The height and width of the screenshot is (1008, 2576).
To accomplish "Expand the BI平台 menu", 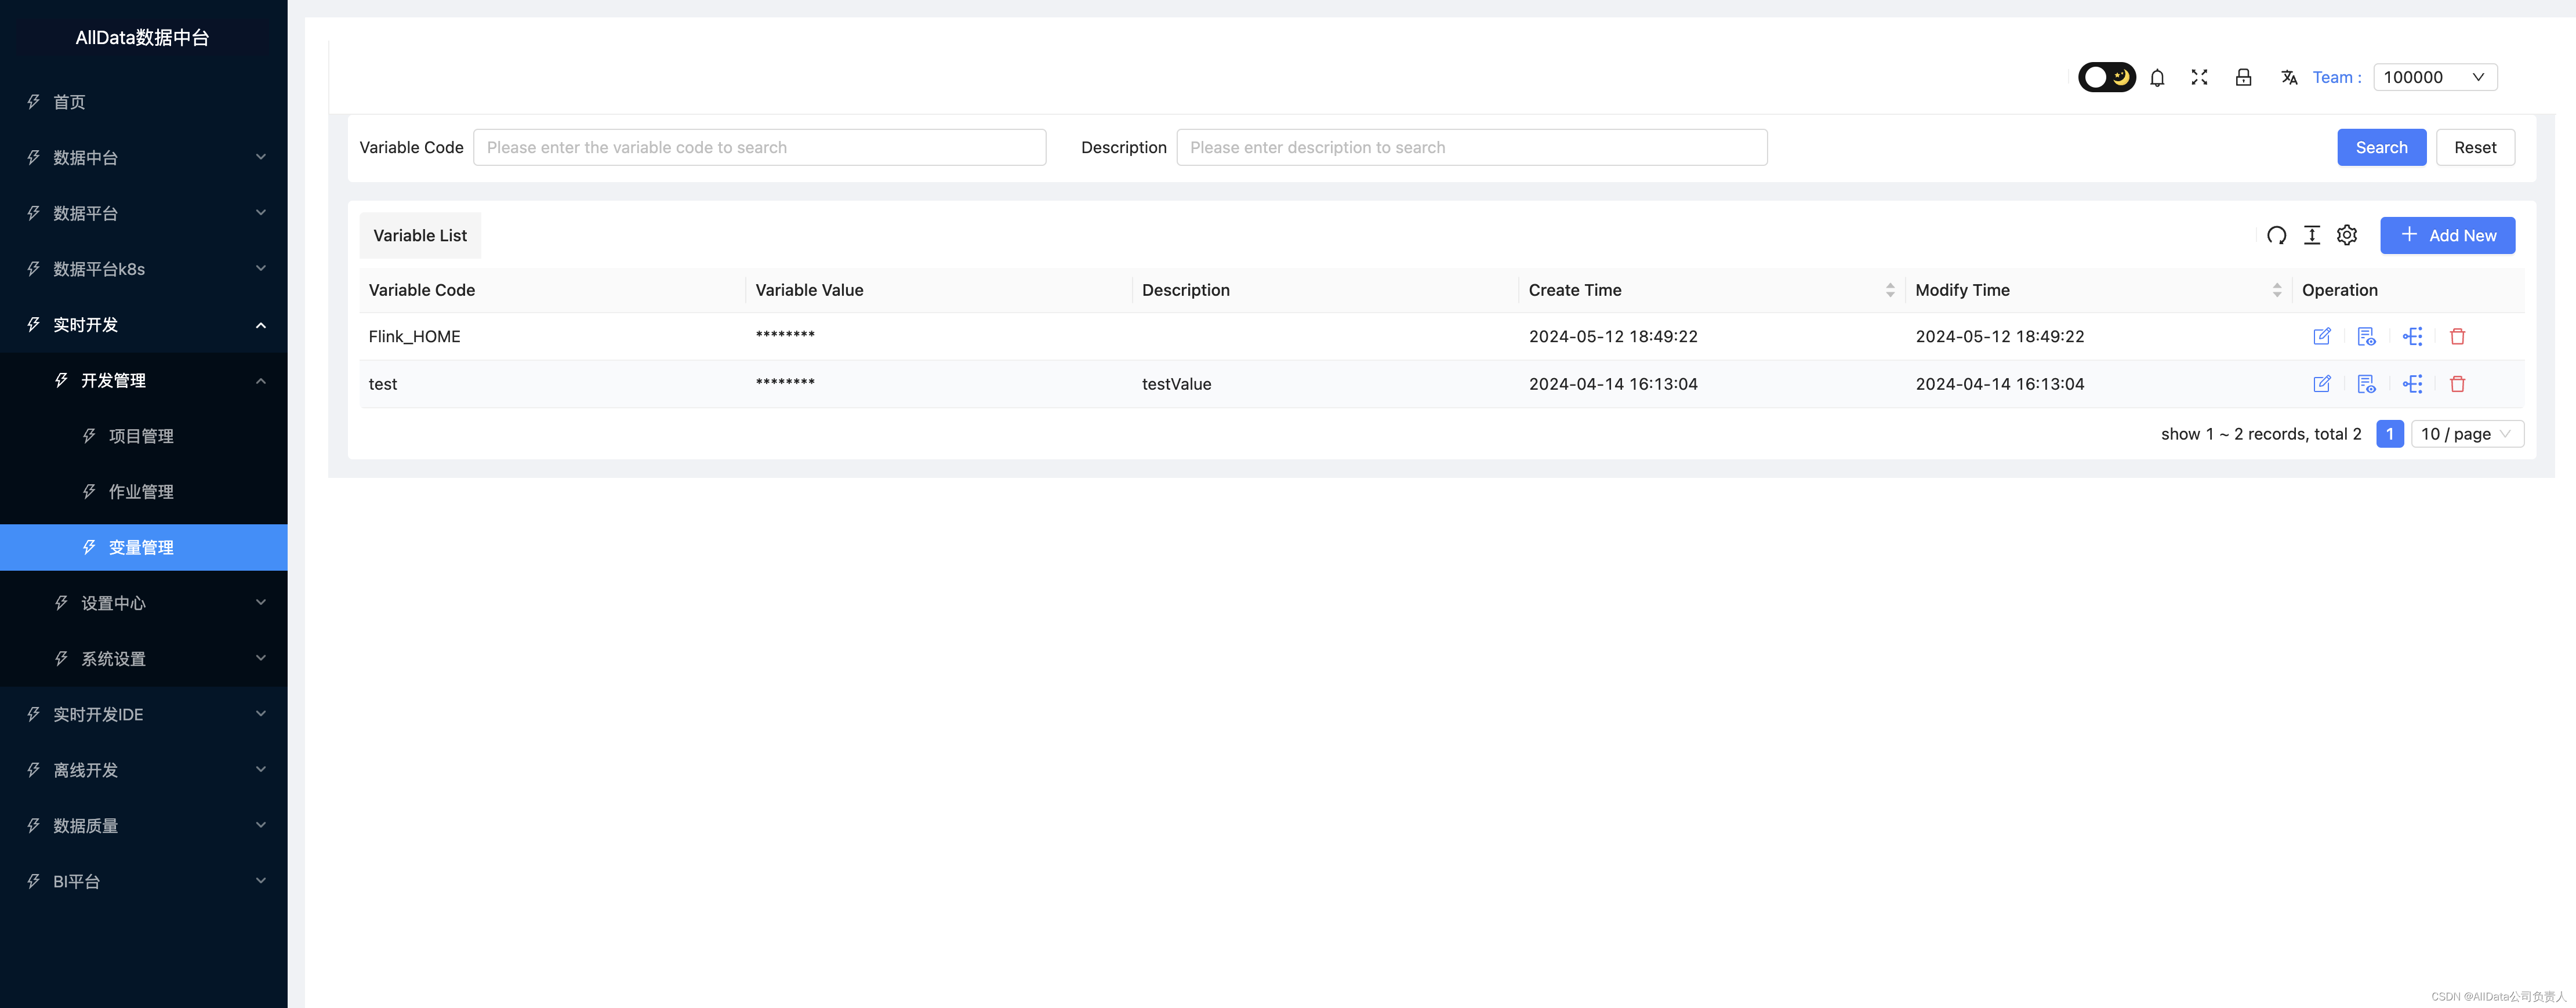I will 144,881.
